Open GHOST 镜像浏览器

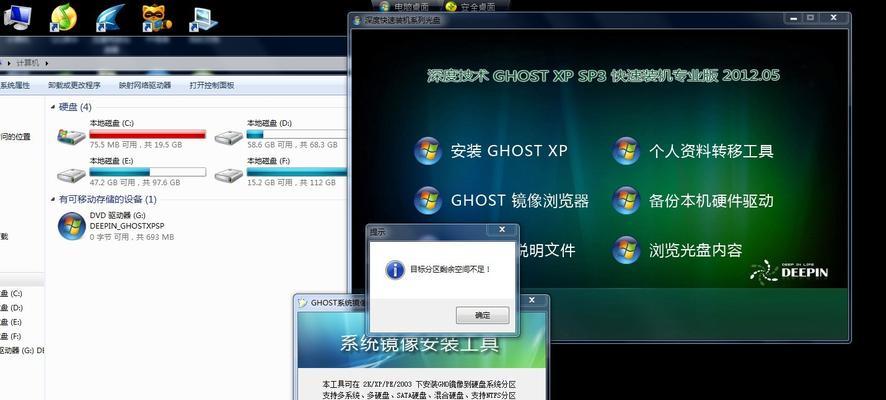coord(502,201)
